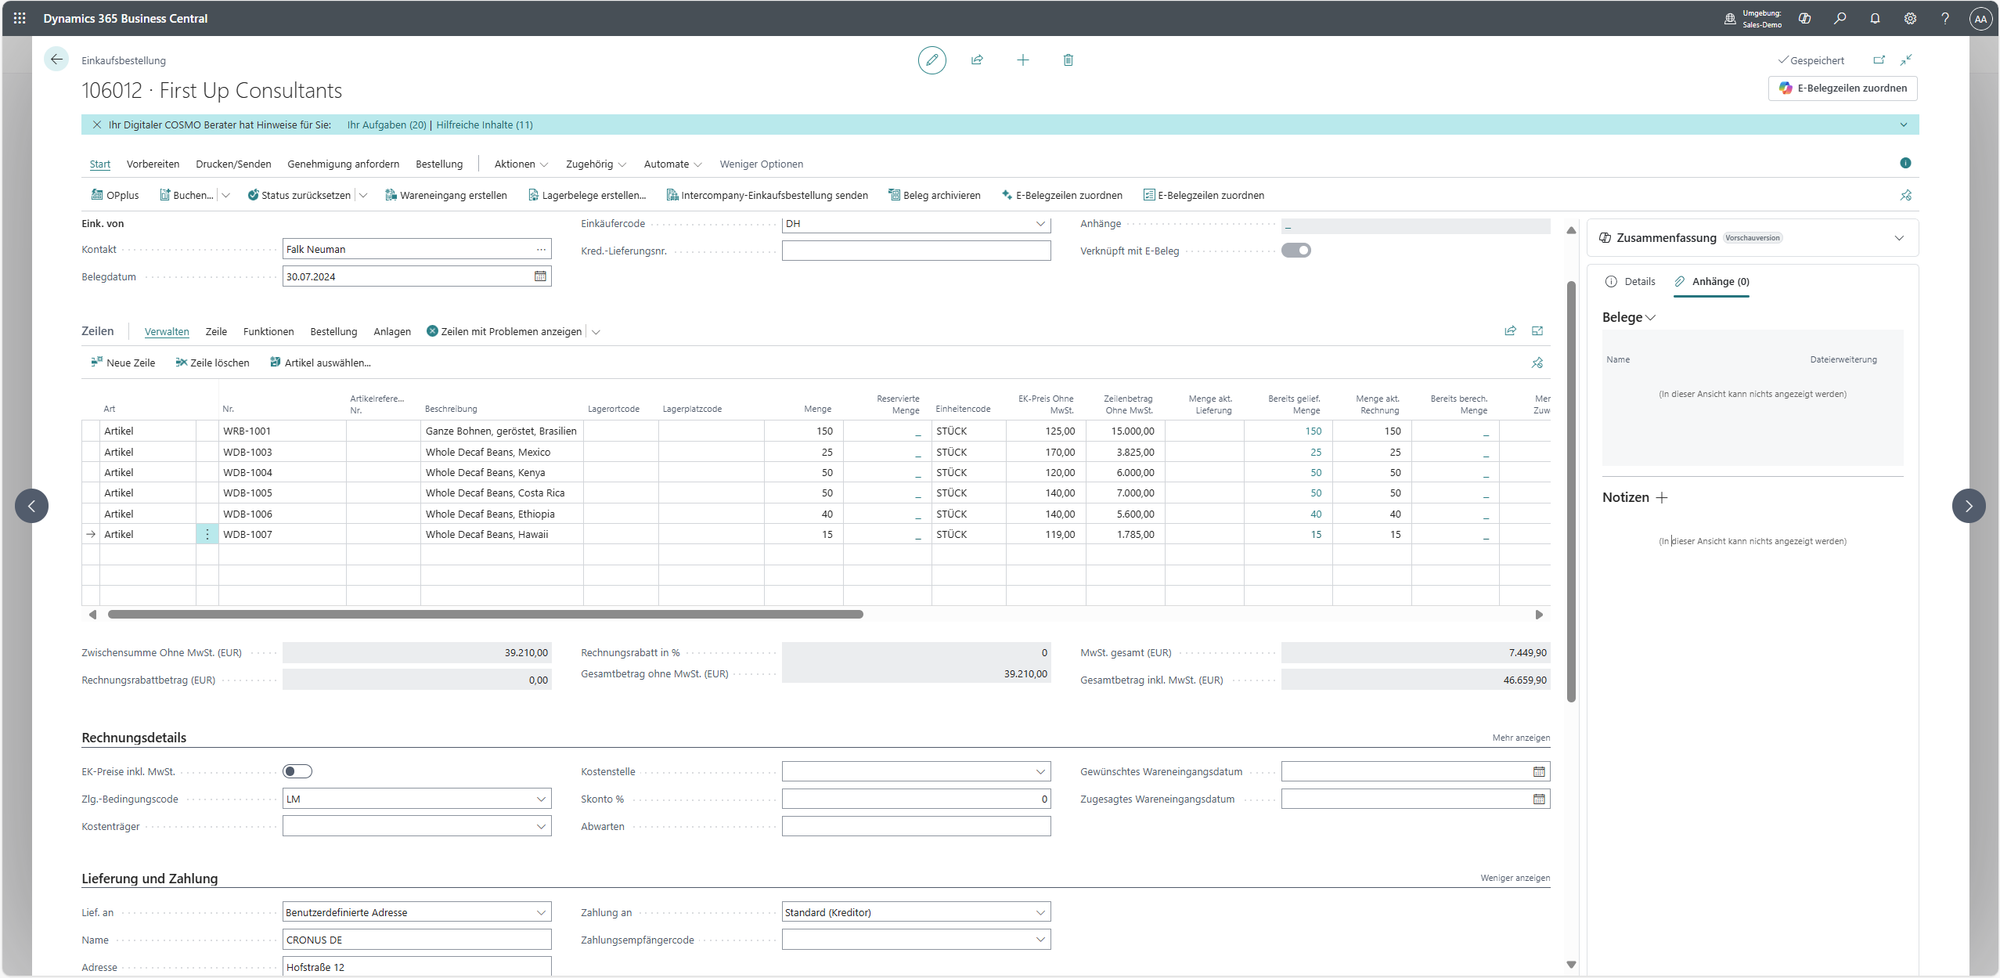The width and height of the screenshot is (2000, 978).
Task: Open the notifications bell icon
Action: pos(1875,18)
